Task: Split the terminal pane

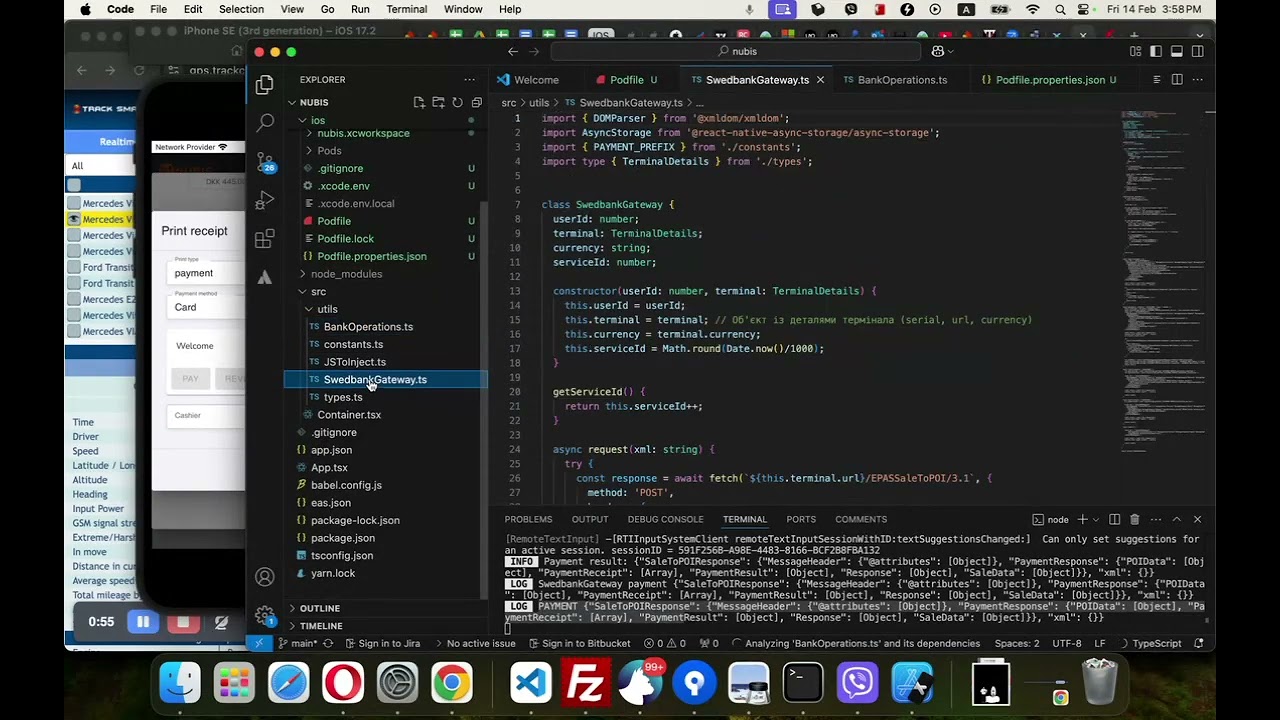Action: point(1114,520)
